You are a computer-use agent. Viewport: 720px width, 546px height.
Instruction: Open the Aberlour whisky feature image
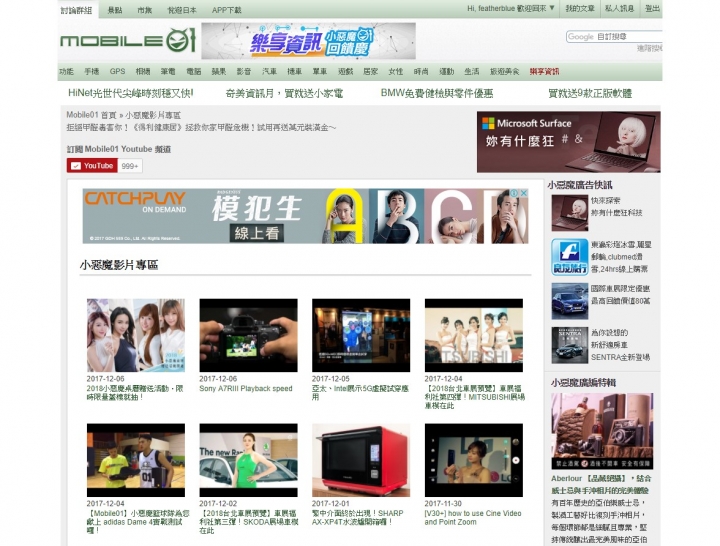(602, 431)
